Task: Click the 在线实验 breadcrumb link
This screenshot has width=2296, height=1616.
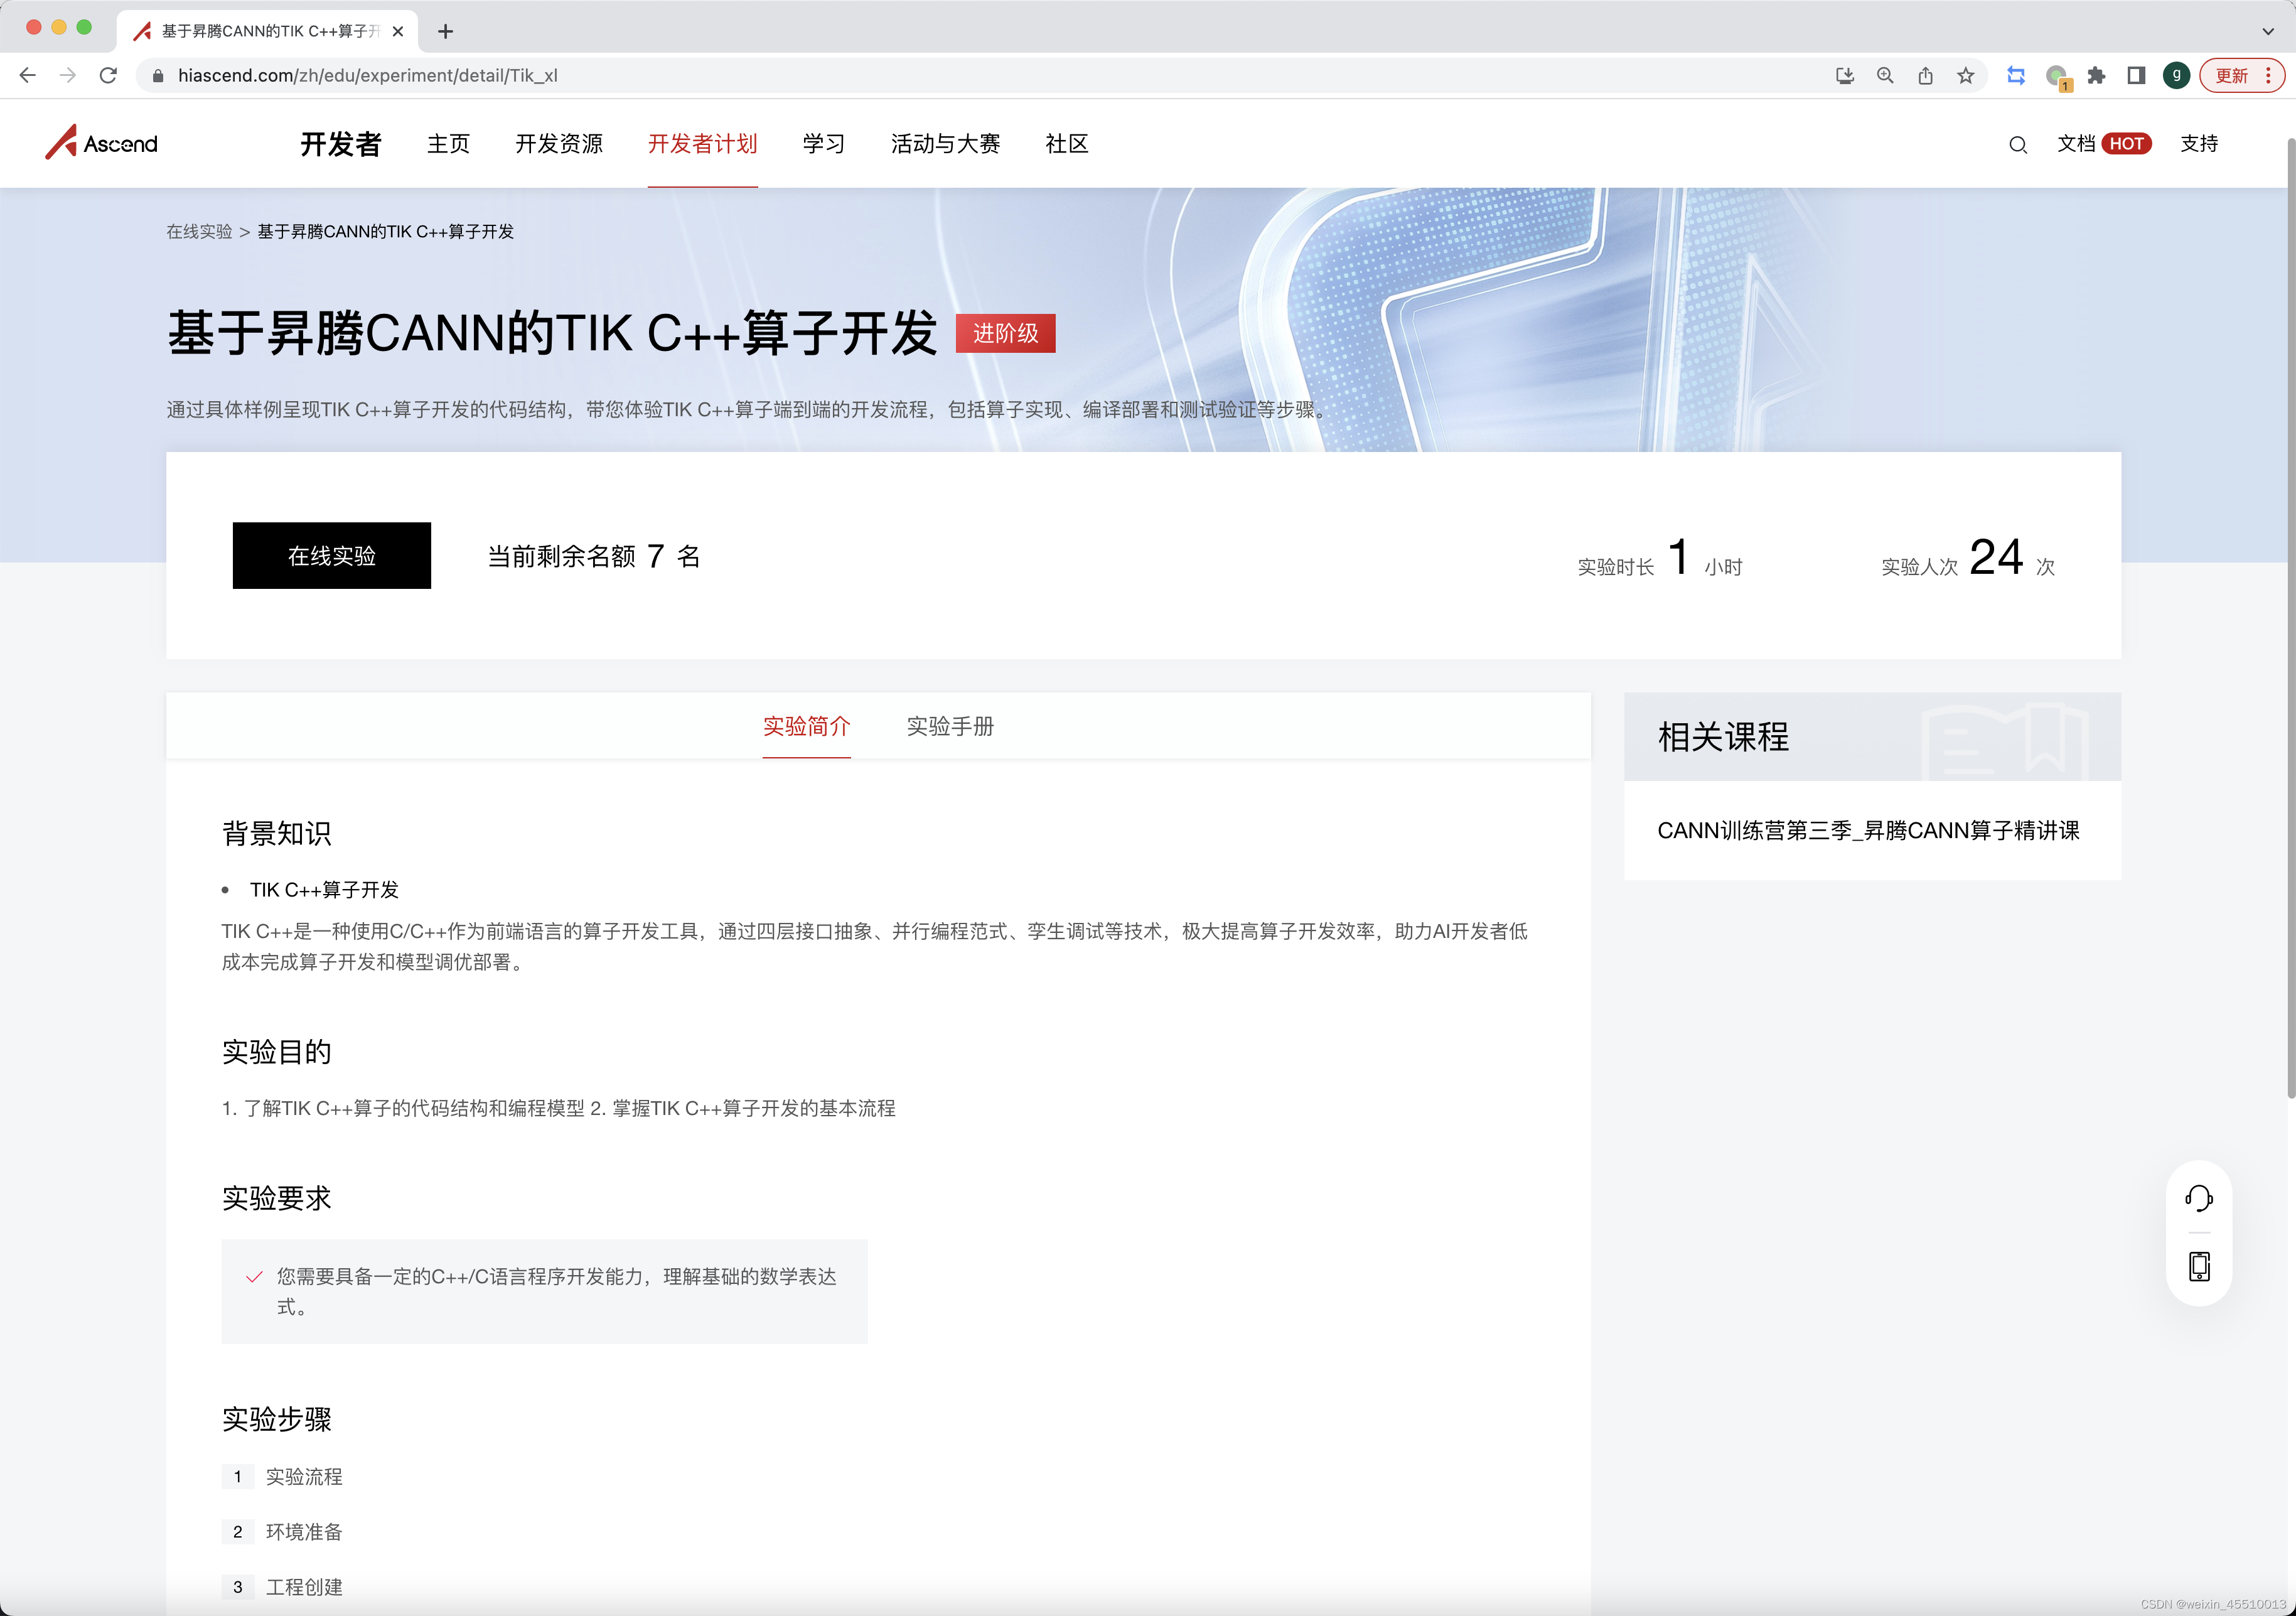Action: point(199,232)
